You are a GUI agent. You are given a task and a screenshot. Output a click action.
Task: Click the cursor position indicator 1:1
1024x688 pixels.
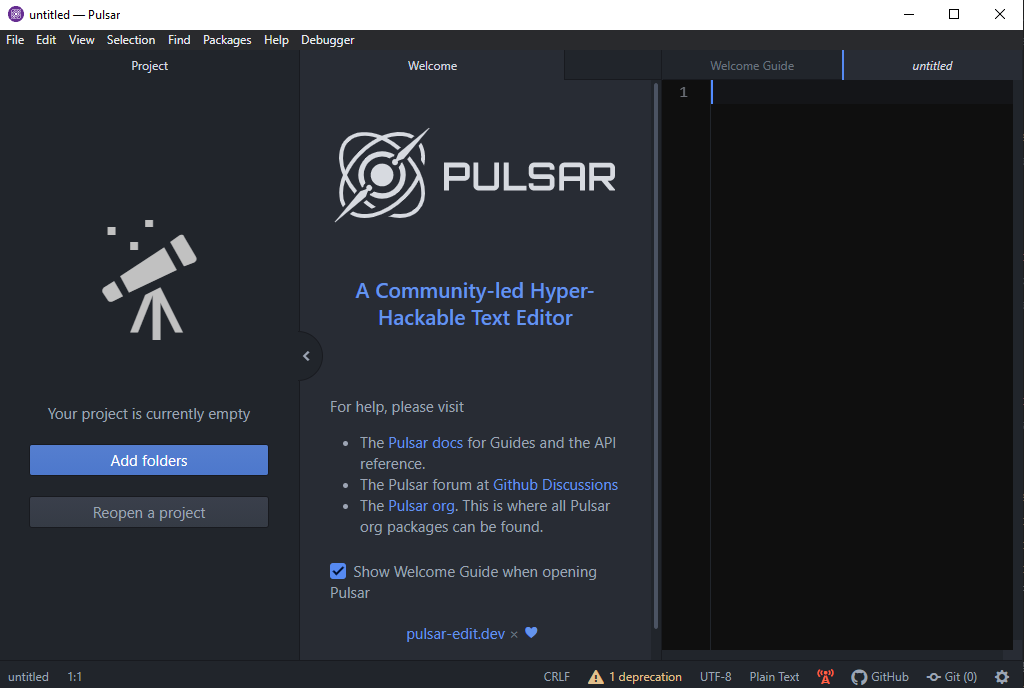click(74, 677)
